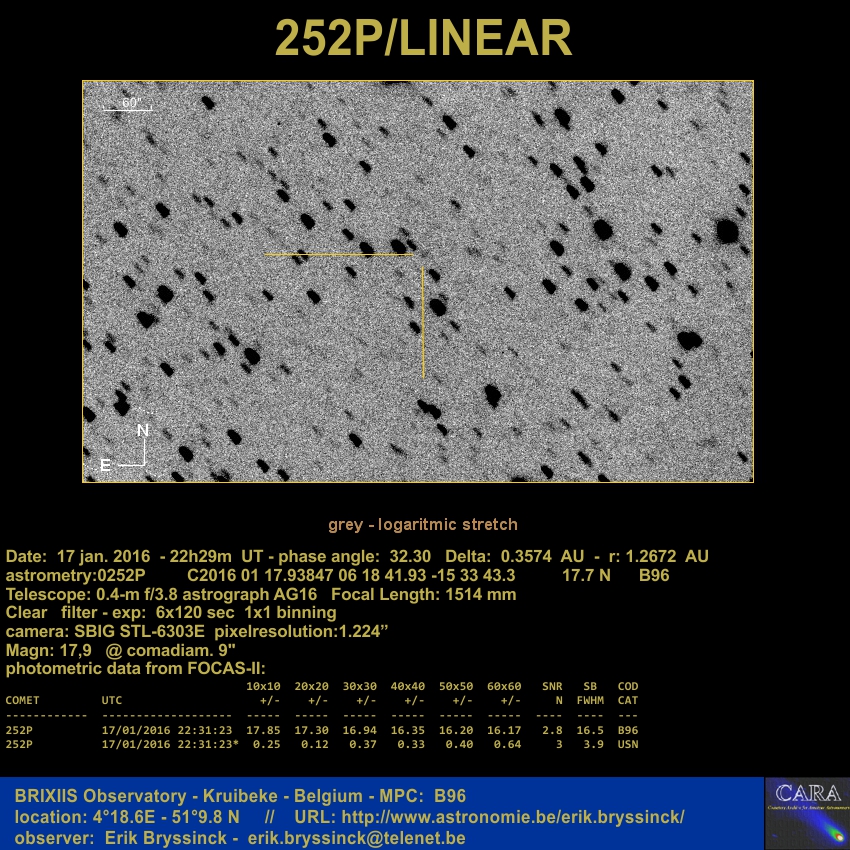Select the Date: 17 jan. 2016 text
The height and width of the screenshot is (850, 850).
click(x=78, y=556)
